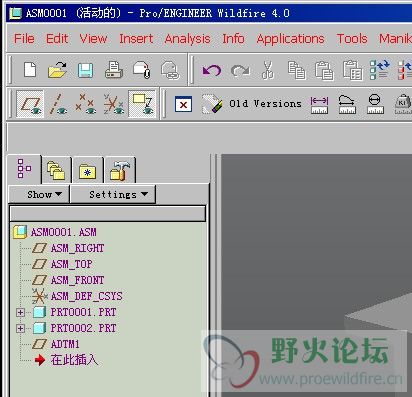Switch to the Favorites tab
The width and height of the screenshot is (412, 397).
tap(88, 170)
